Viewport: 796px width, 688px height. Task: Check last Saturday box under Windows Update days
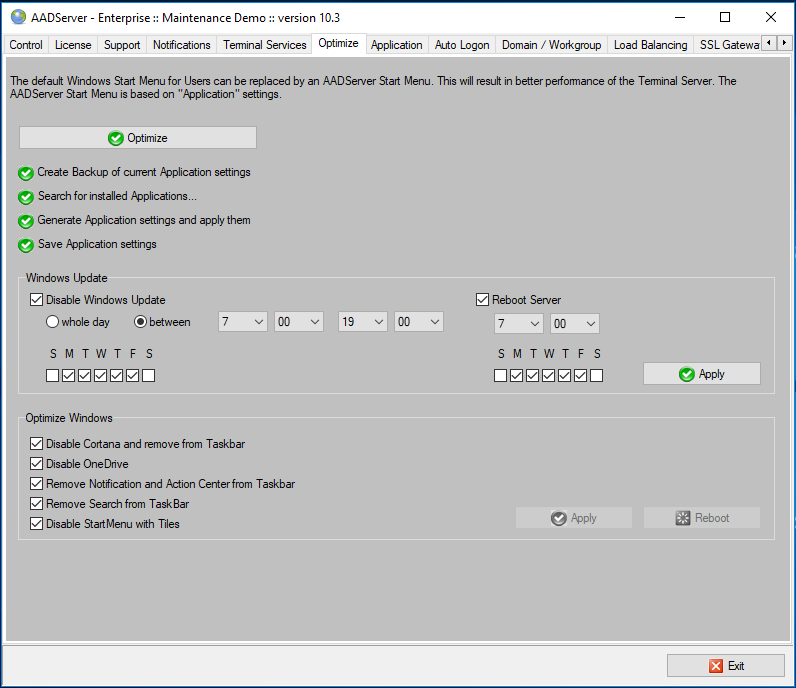tap(149, 375)
